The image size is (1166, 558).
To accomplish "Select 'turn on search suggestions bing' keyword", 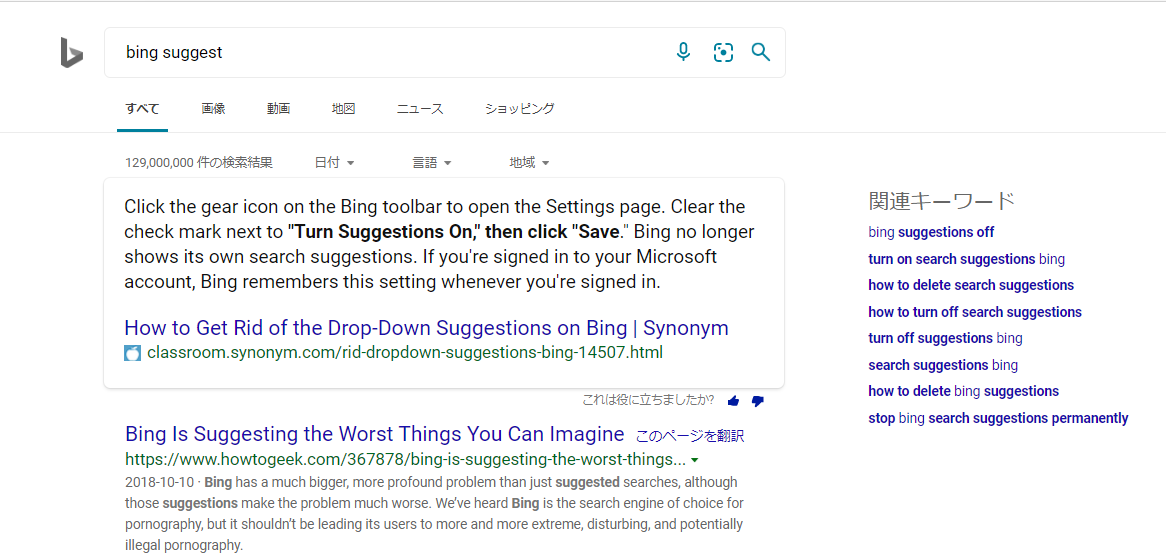I will click(x=967, y=259).
